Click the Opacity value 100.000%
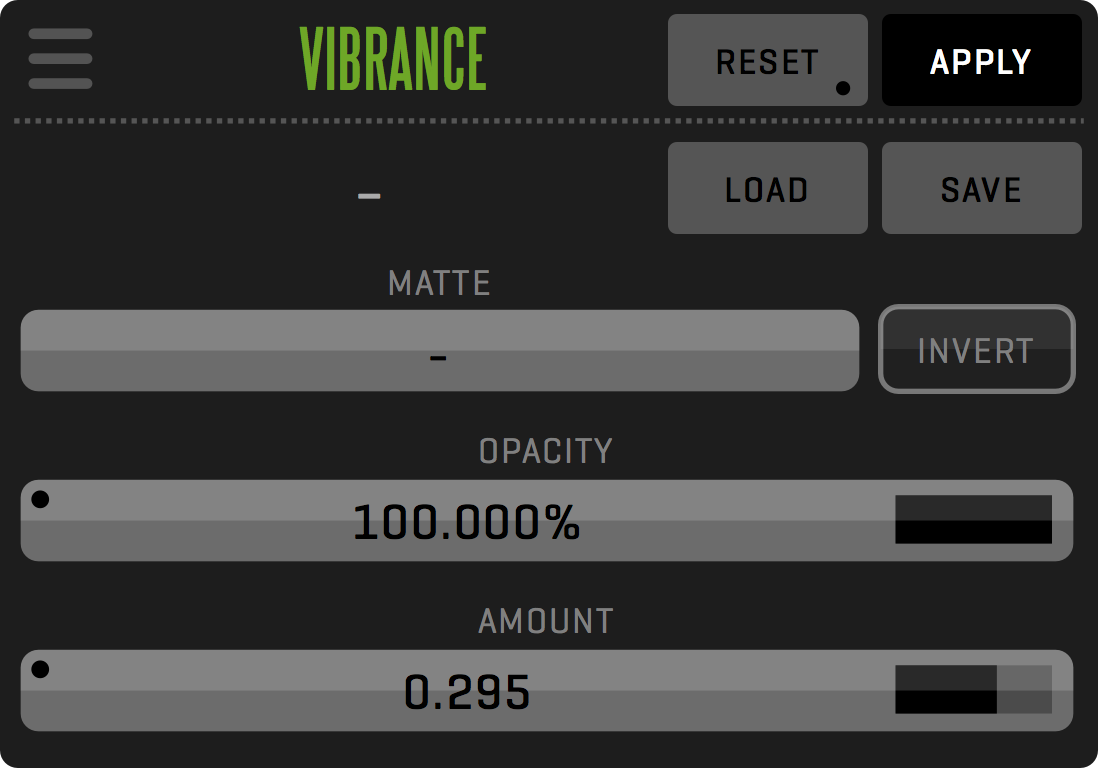This screenshot has width=1098, height=768. (466, 522)
